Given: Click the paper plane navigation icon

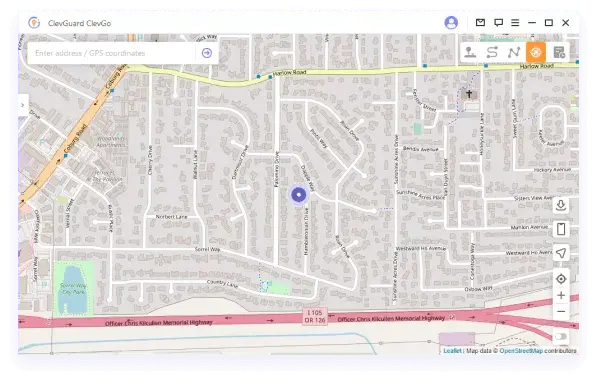Looking at the screenshot, I should tap(561, 253).
